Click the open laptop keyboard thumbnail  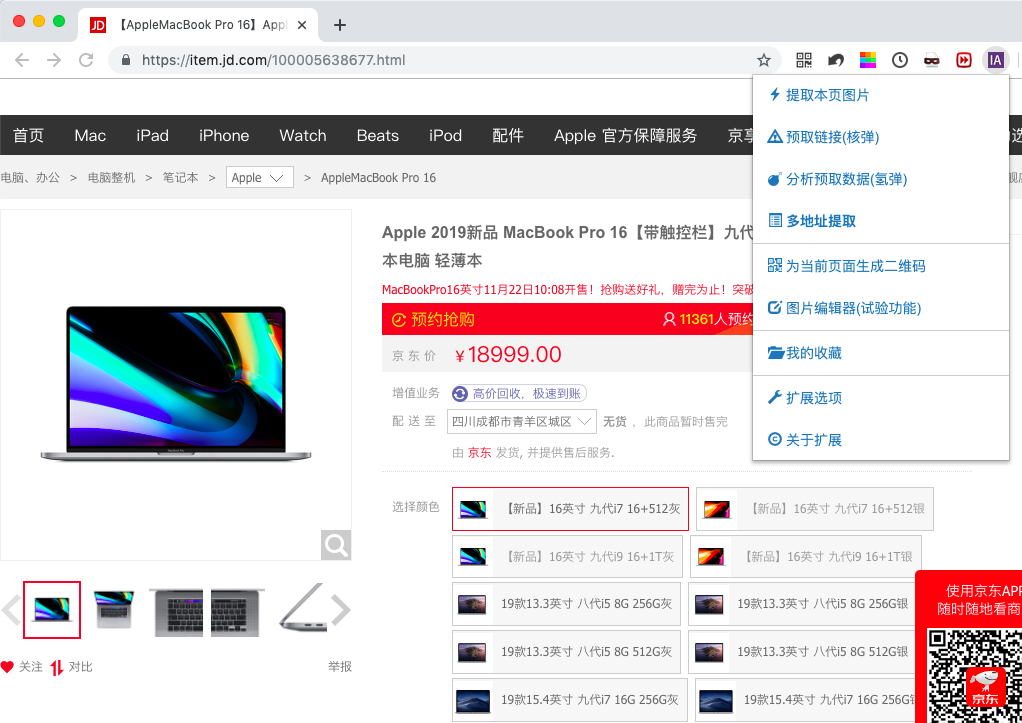click(x=114, y=610)
